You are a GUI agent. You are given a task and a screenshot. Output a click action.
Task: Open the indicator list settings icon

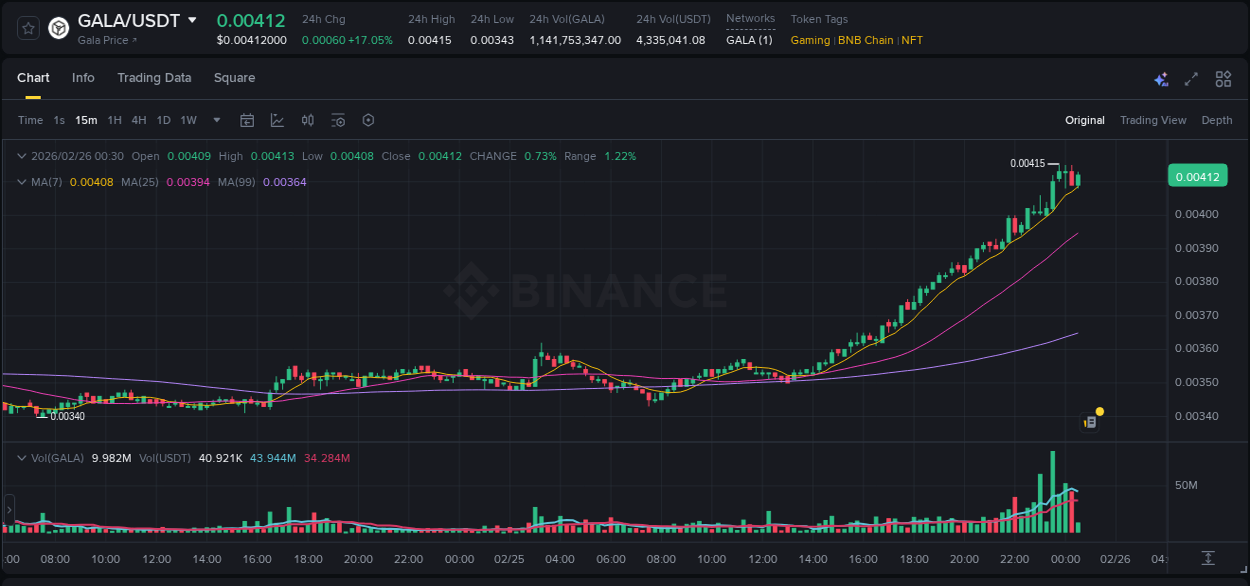[338, 120]
